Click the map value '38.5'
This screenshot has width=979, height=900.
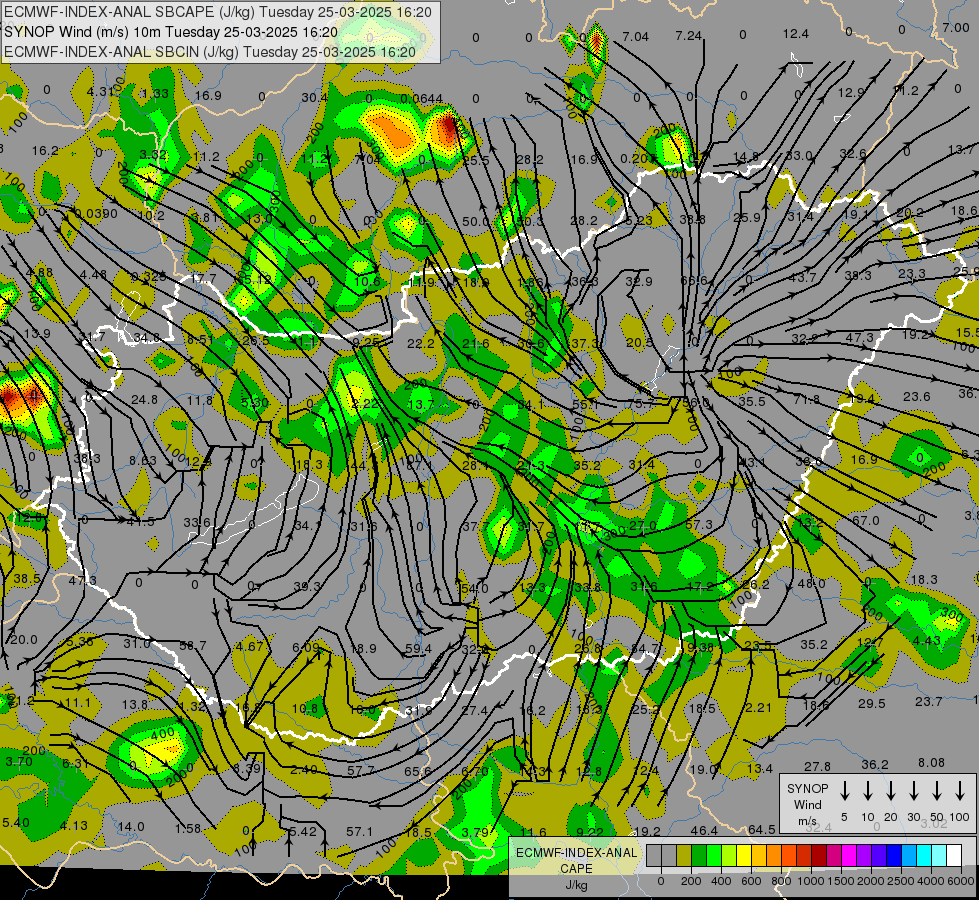(x=27, y=579)
